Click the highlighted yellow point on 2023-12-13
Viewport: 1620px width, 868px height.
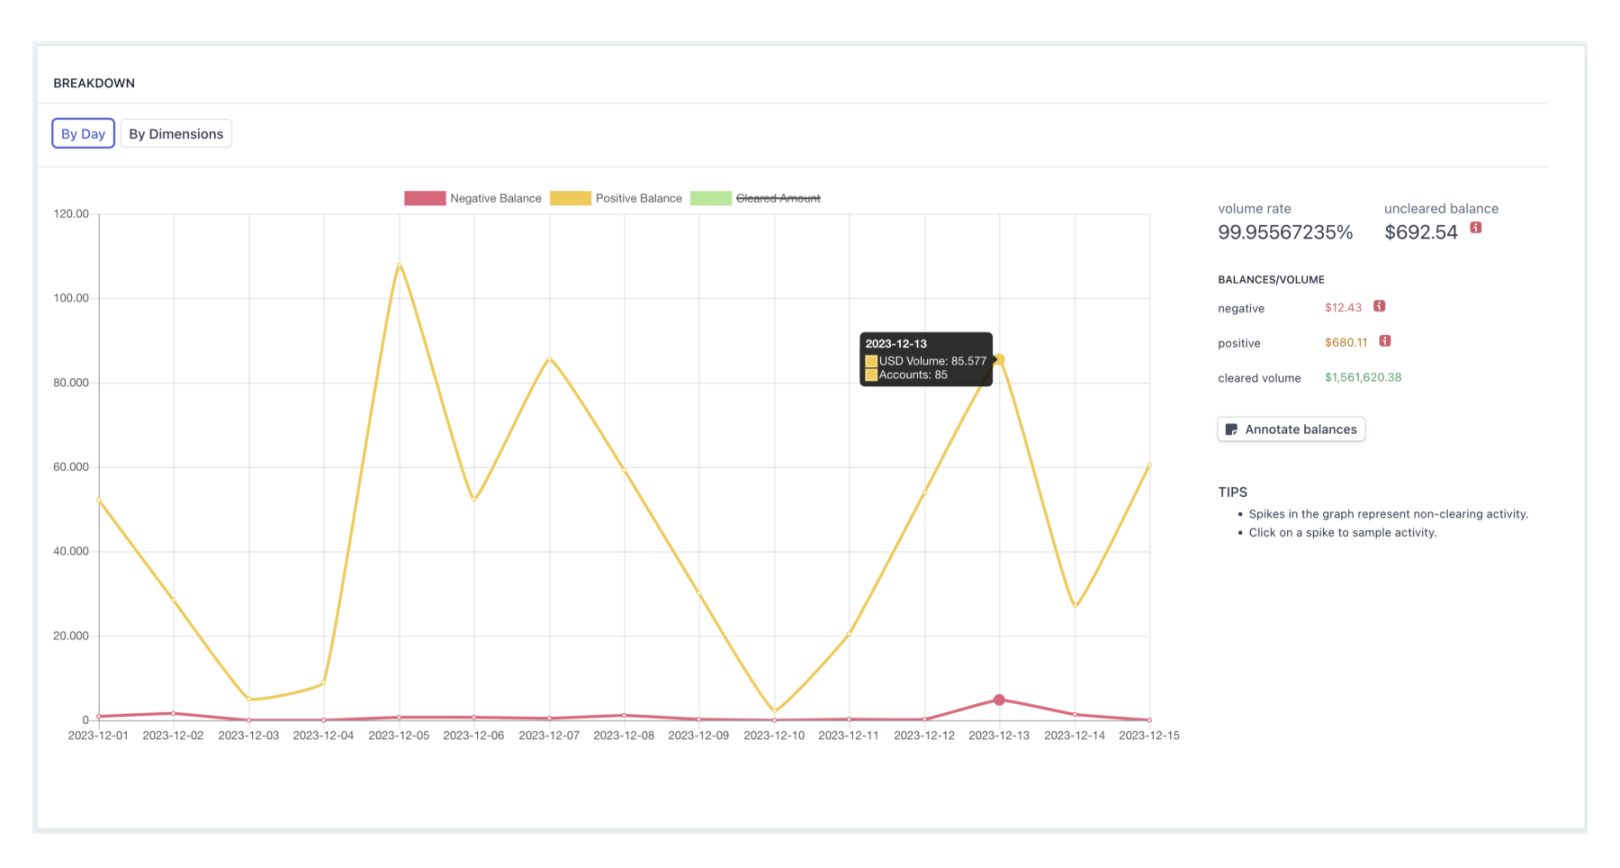click(999, 359)
